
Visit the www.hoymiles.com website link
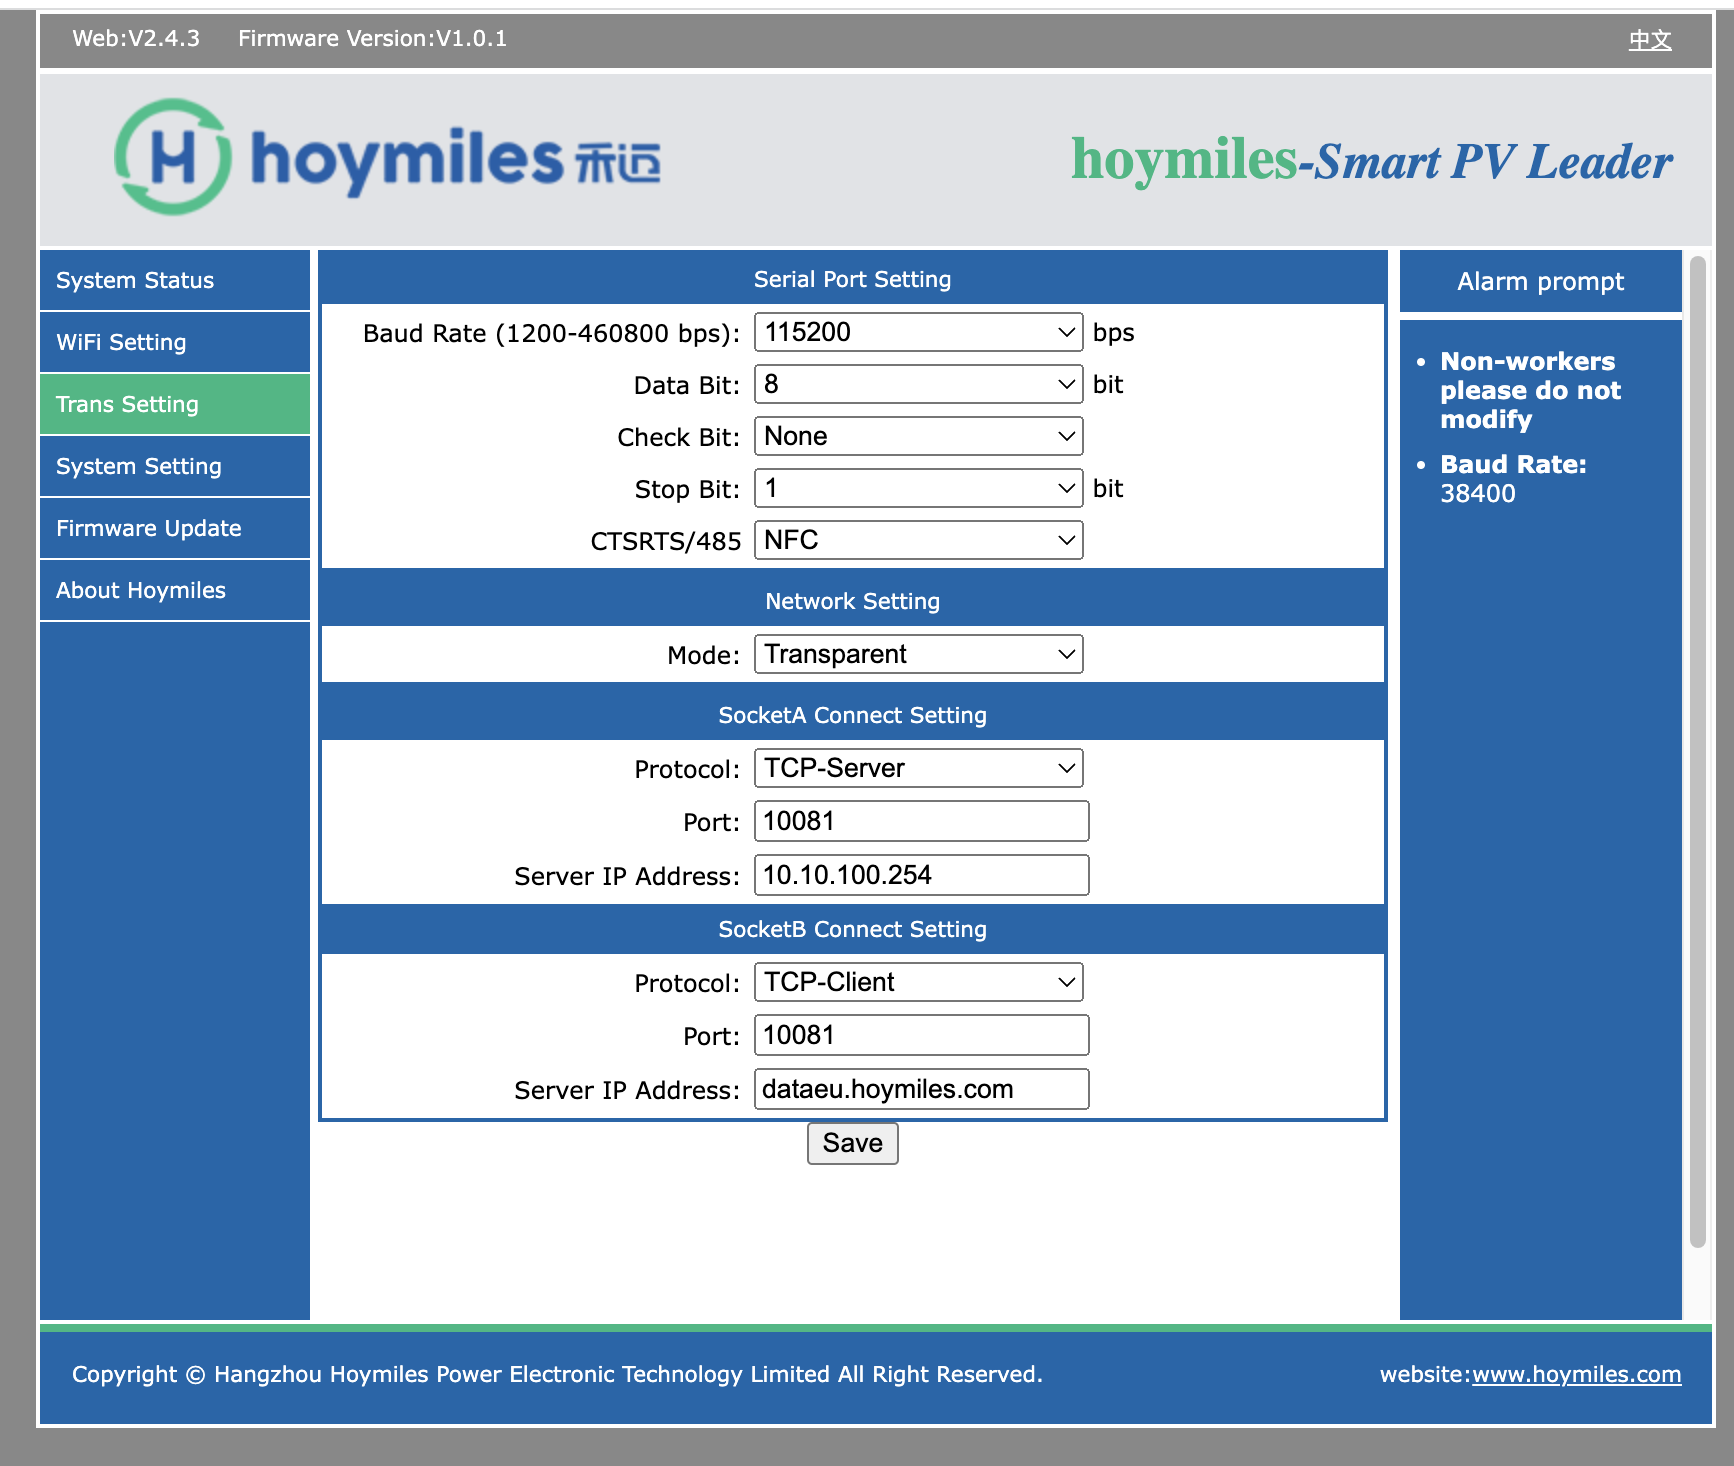coord(1576,1375)
